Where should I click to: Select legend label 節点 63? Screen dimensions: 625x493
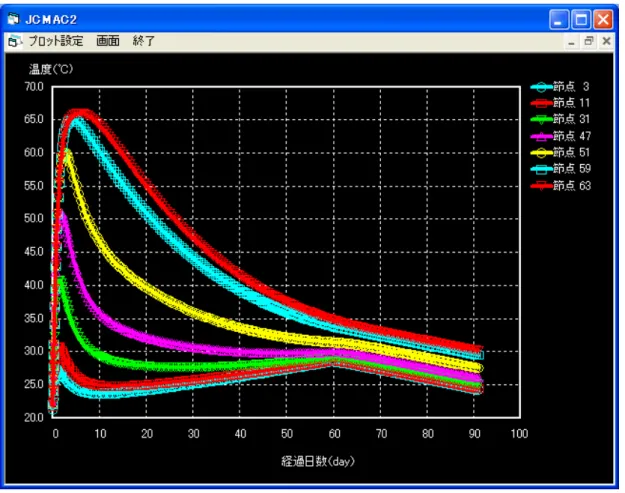pyautogui.click(x=572, y=185)
